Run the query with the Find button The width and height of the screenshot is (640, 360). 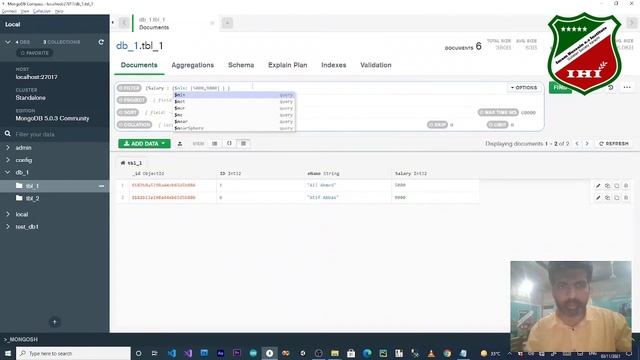[560, 87]
